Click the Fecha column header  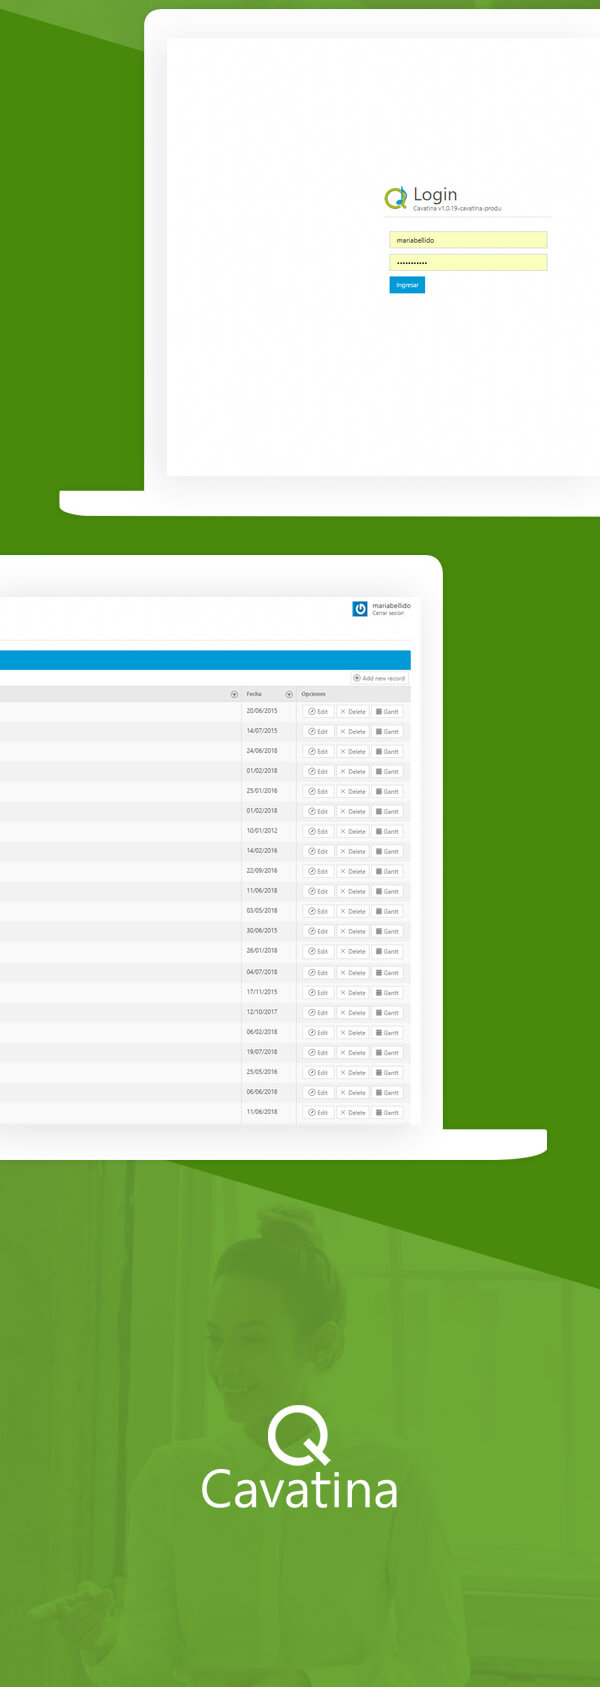(254, 694)
